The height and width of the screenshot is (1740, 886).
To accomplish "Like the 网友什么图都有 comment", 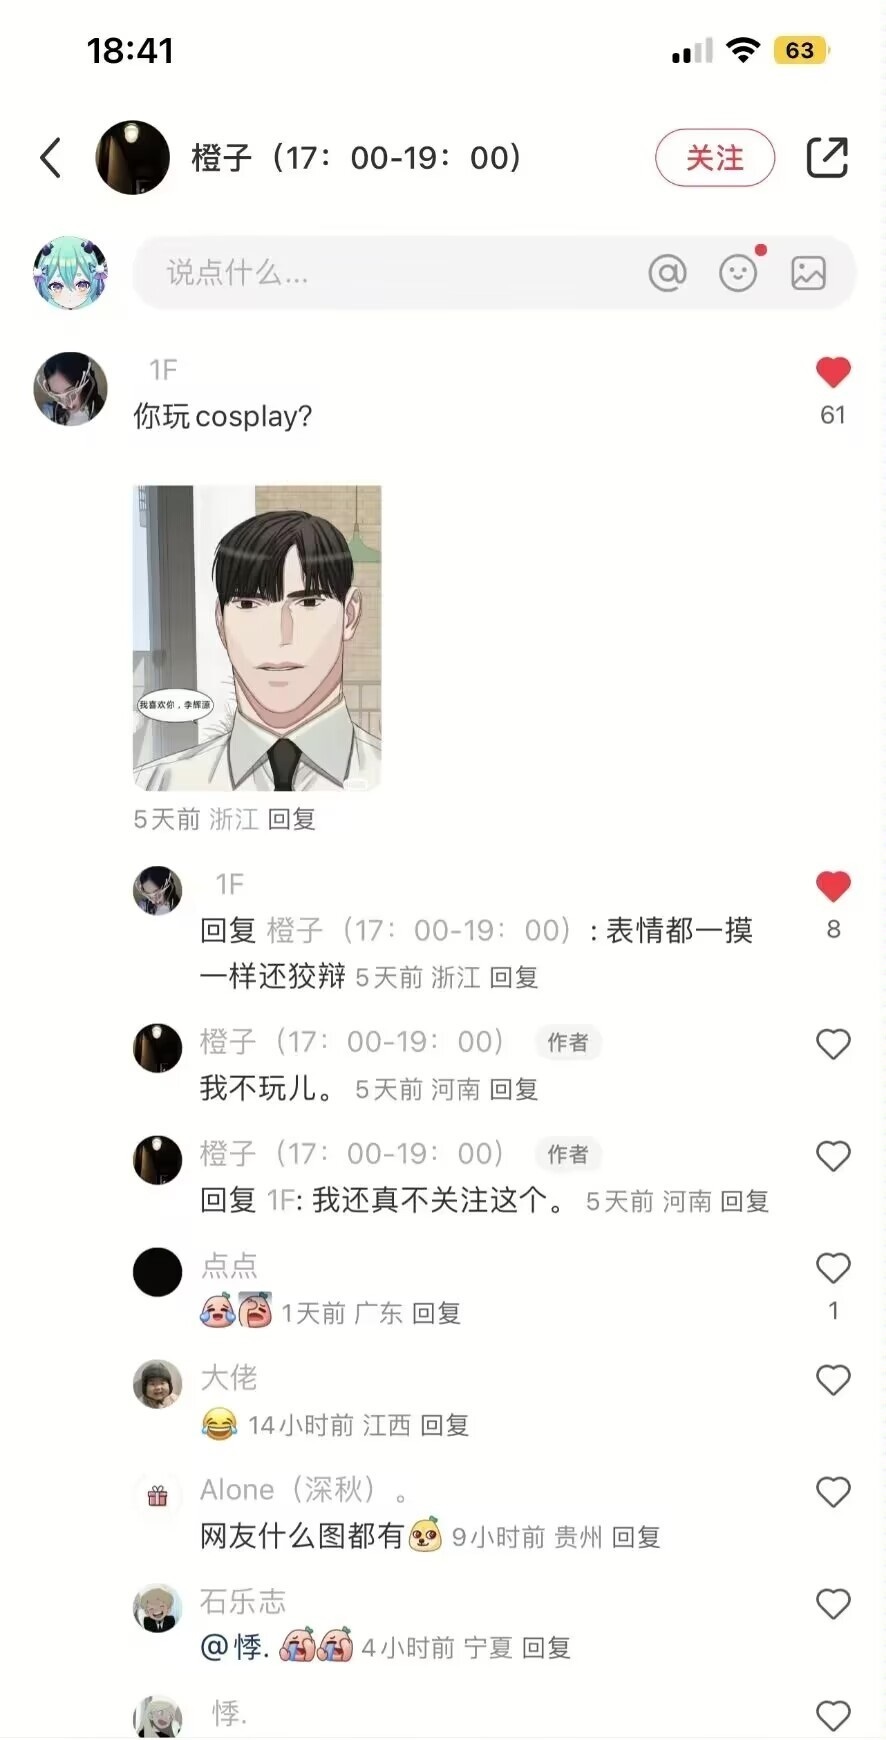I will [x=833, y=1492].
